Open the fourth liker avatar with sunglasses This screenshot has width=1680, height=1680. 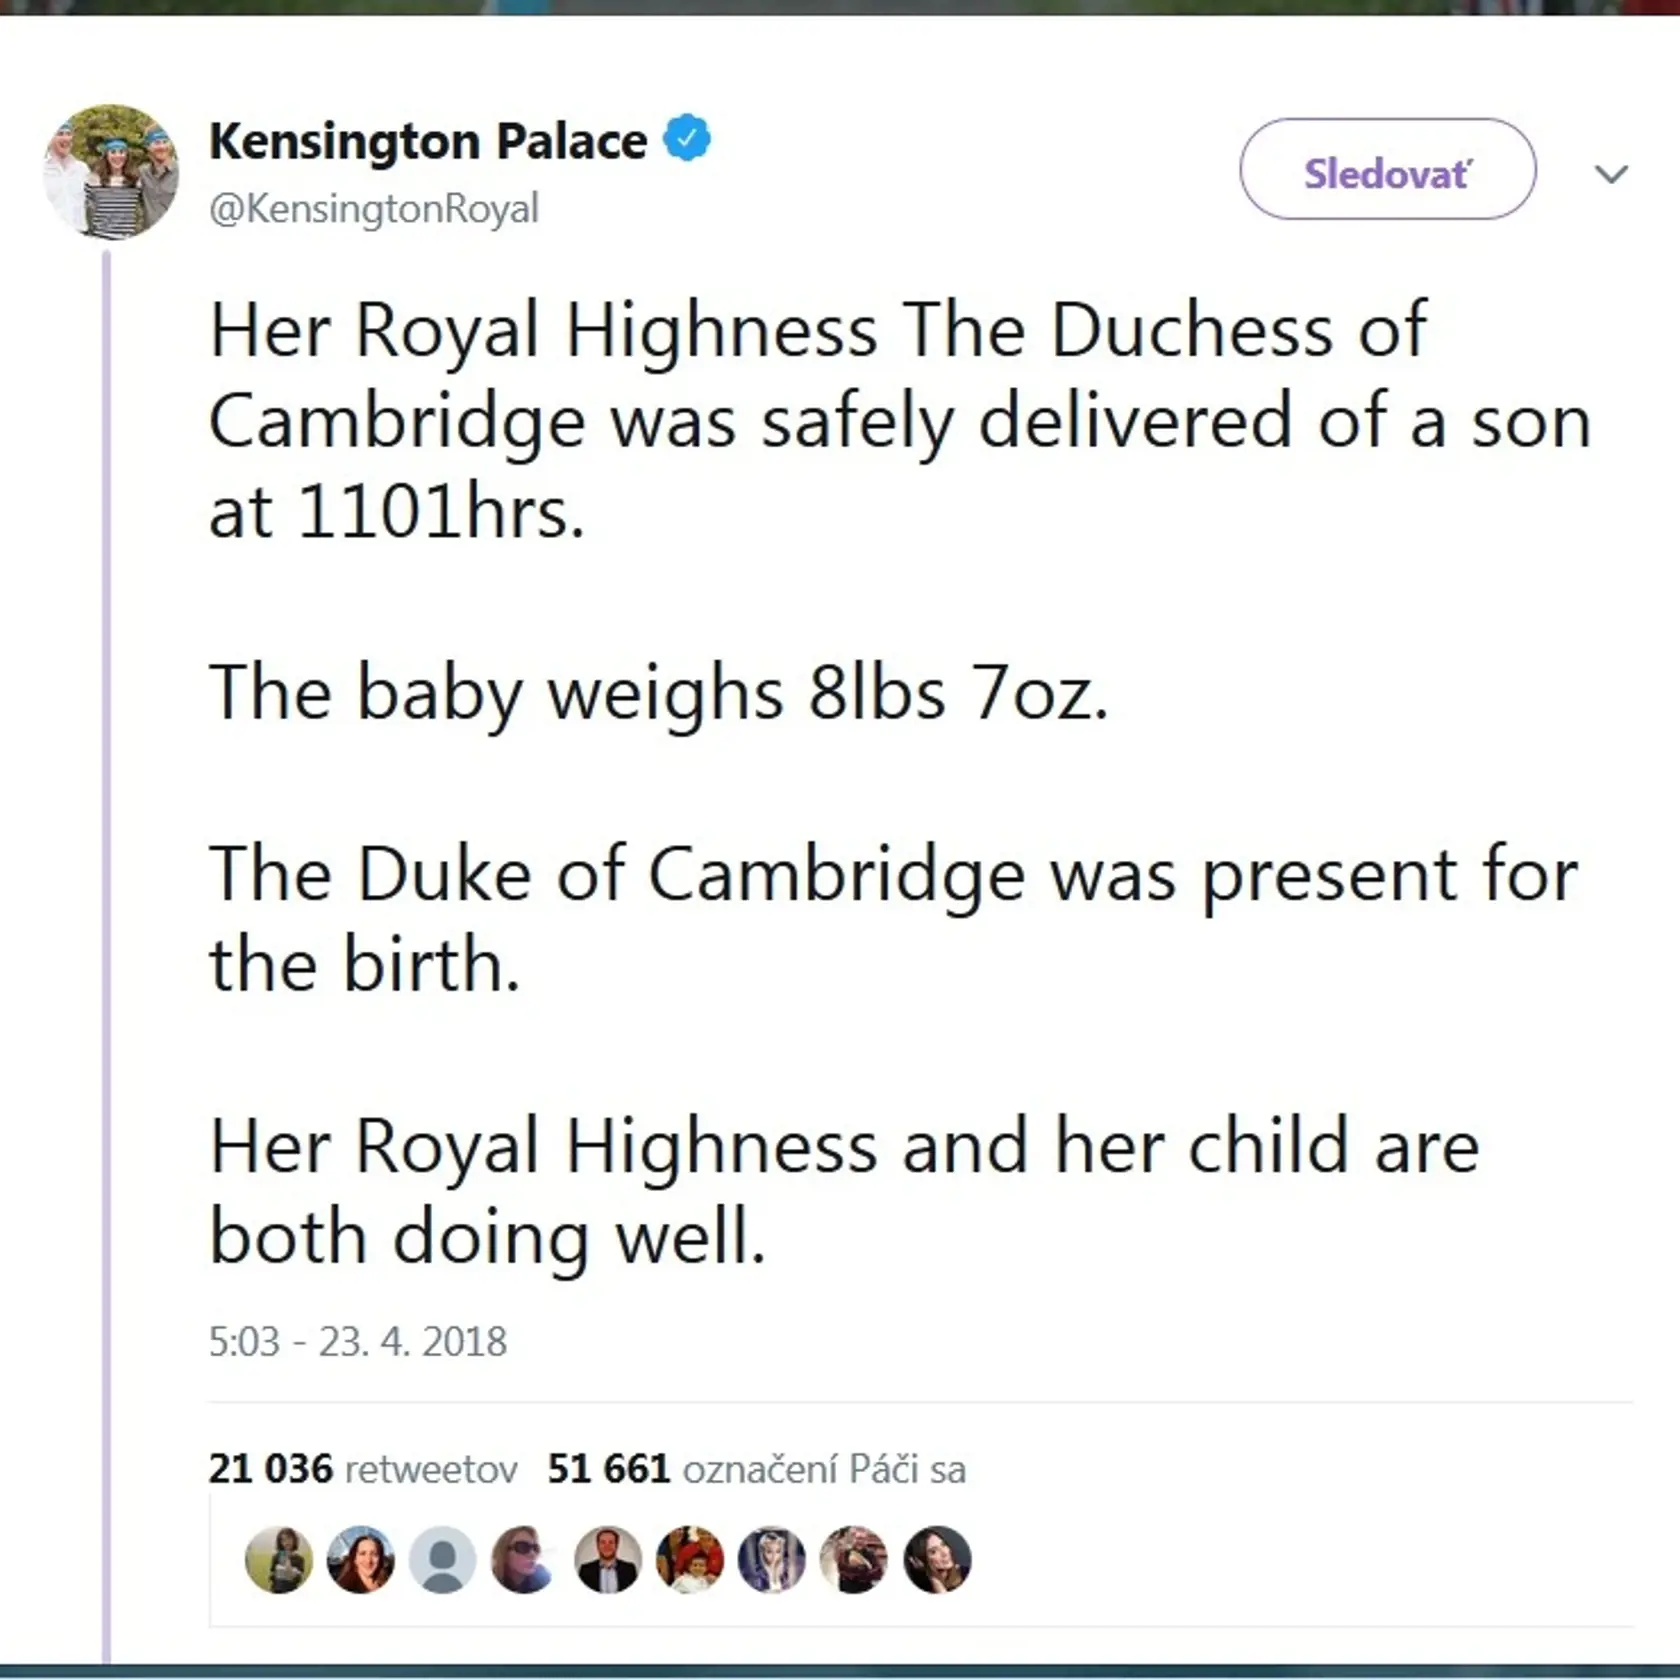coord(525,1560)
